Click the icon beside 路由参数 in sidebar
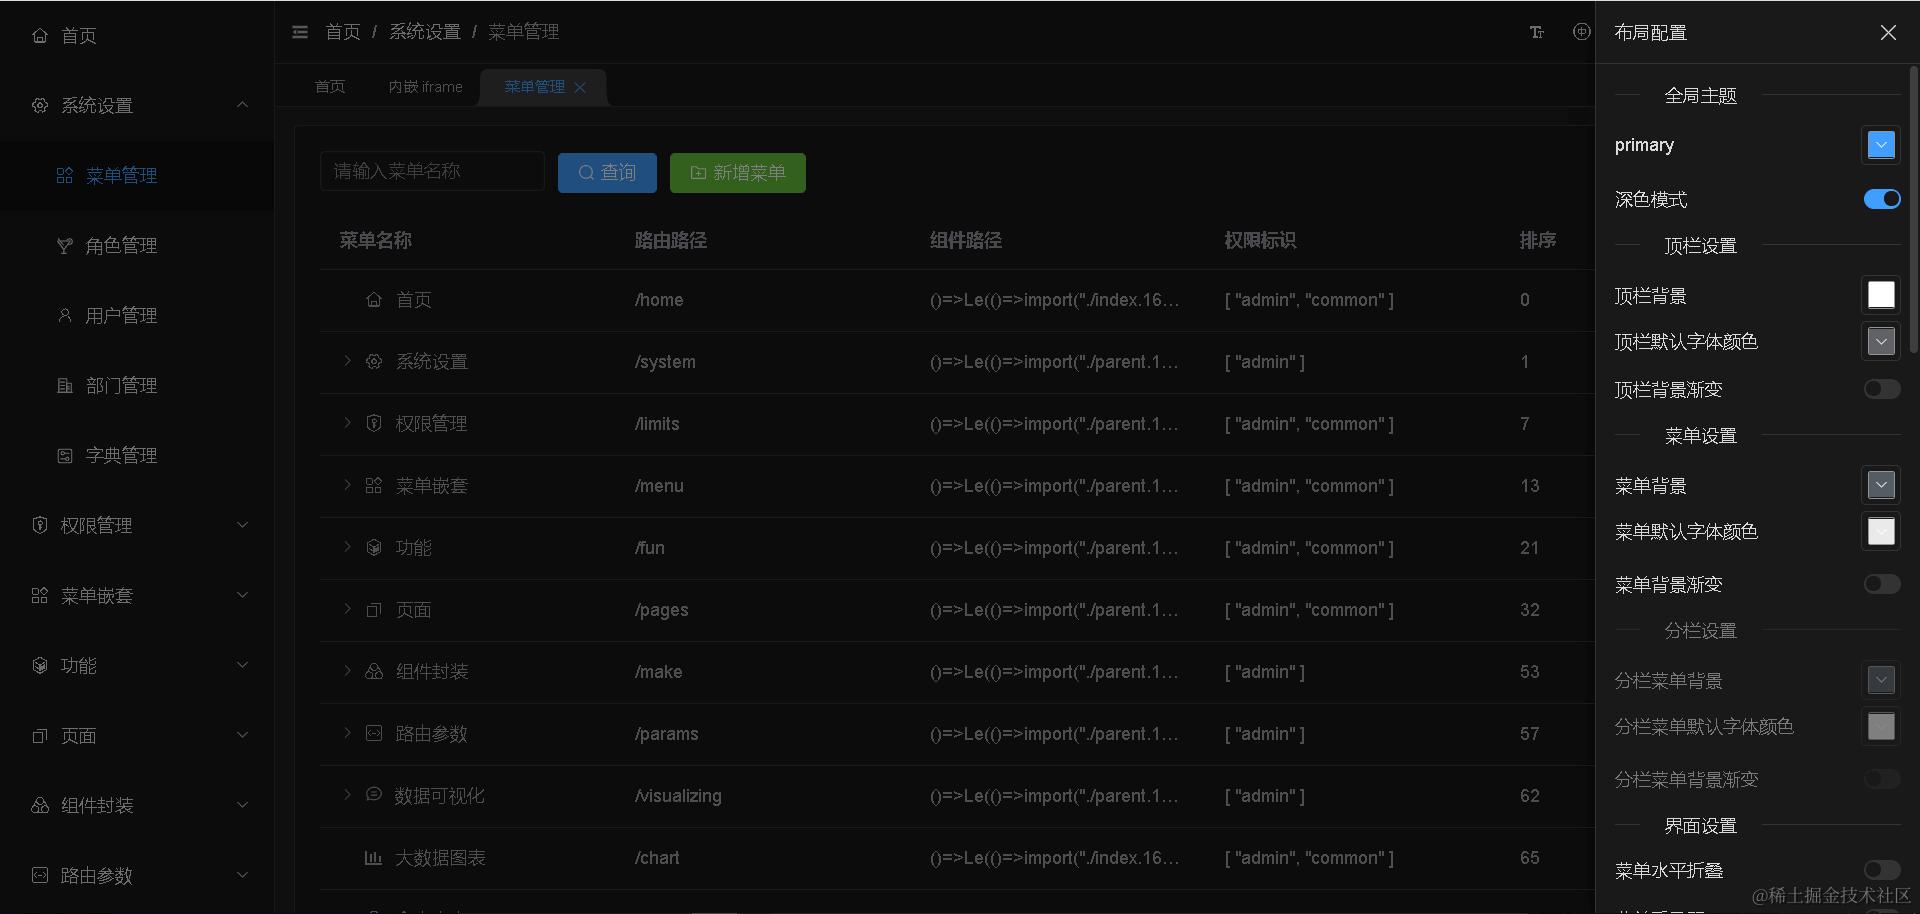This screenshot has height=914, width=1920. 40,876
